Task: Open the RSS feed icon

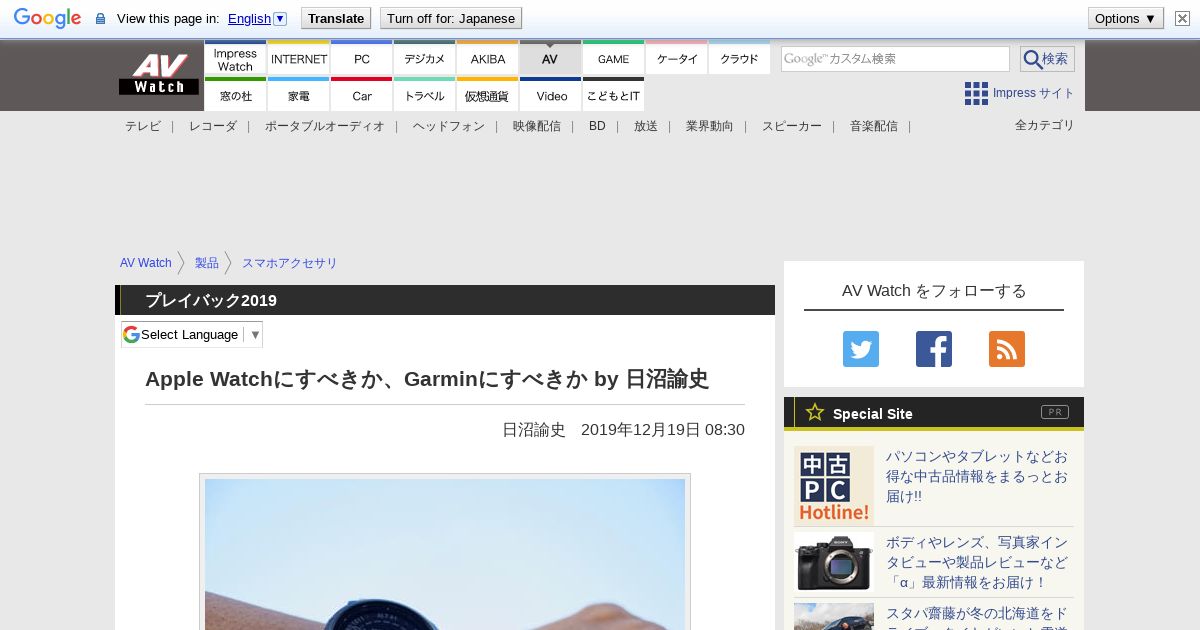Action: click(x=1007, y=349)
